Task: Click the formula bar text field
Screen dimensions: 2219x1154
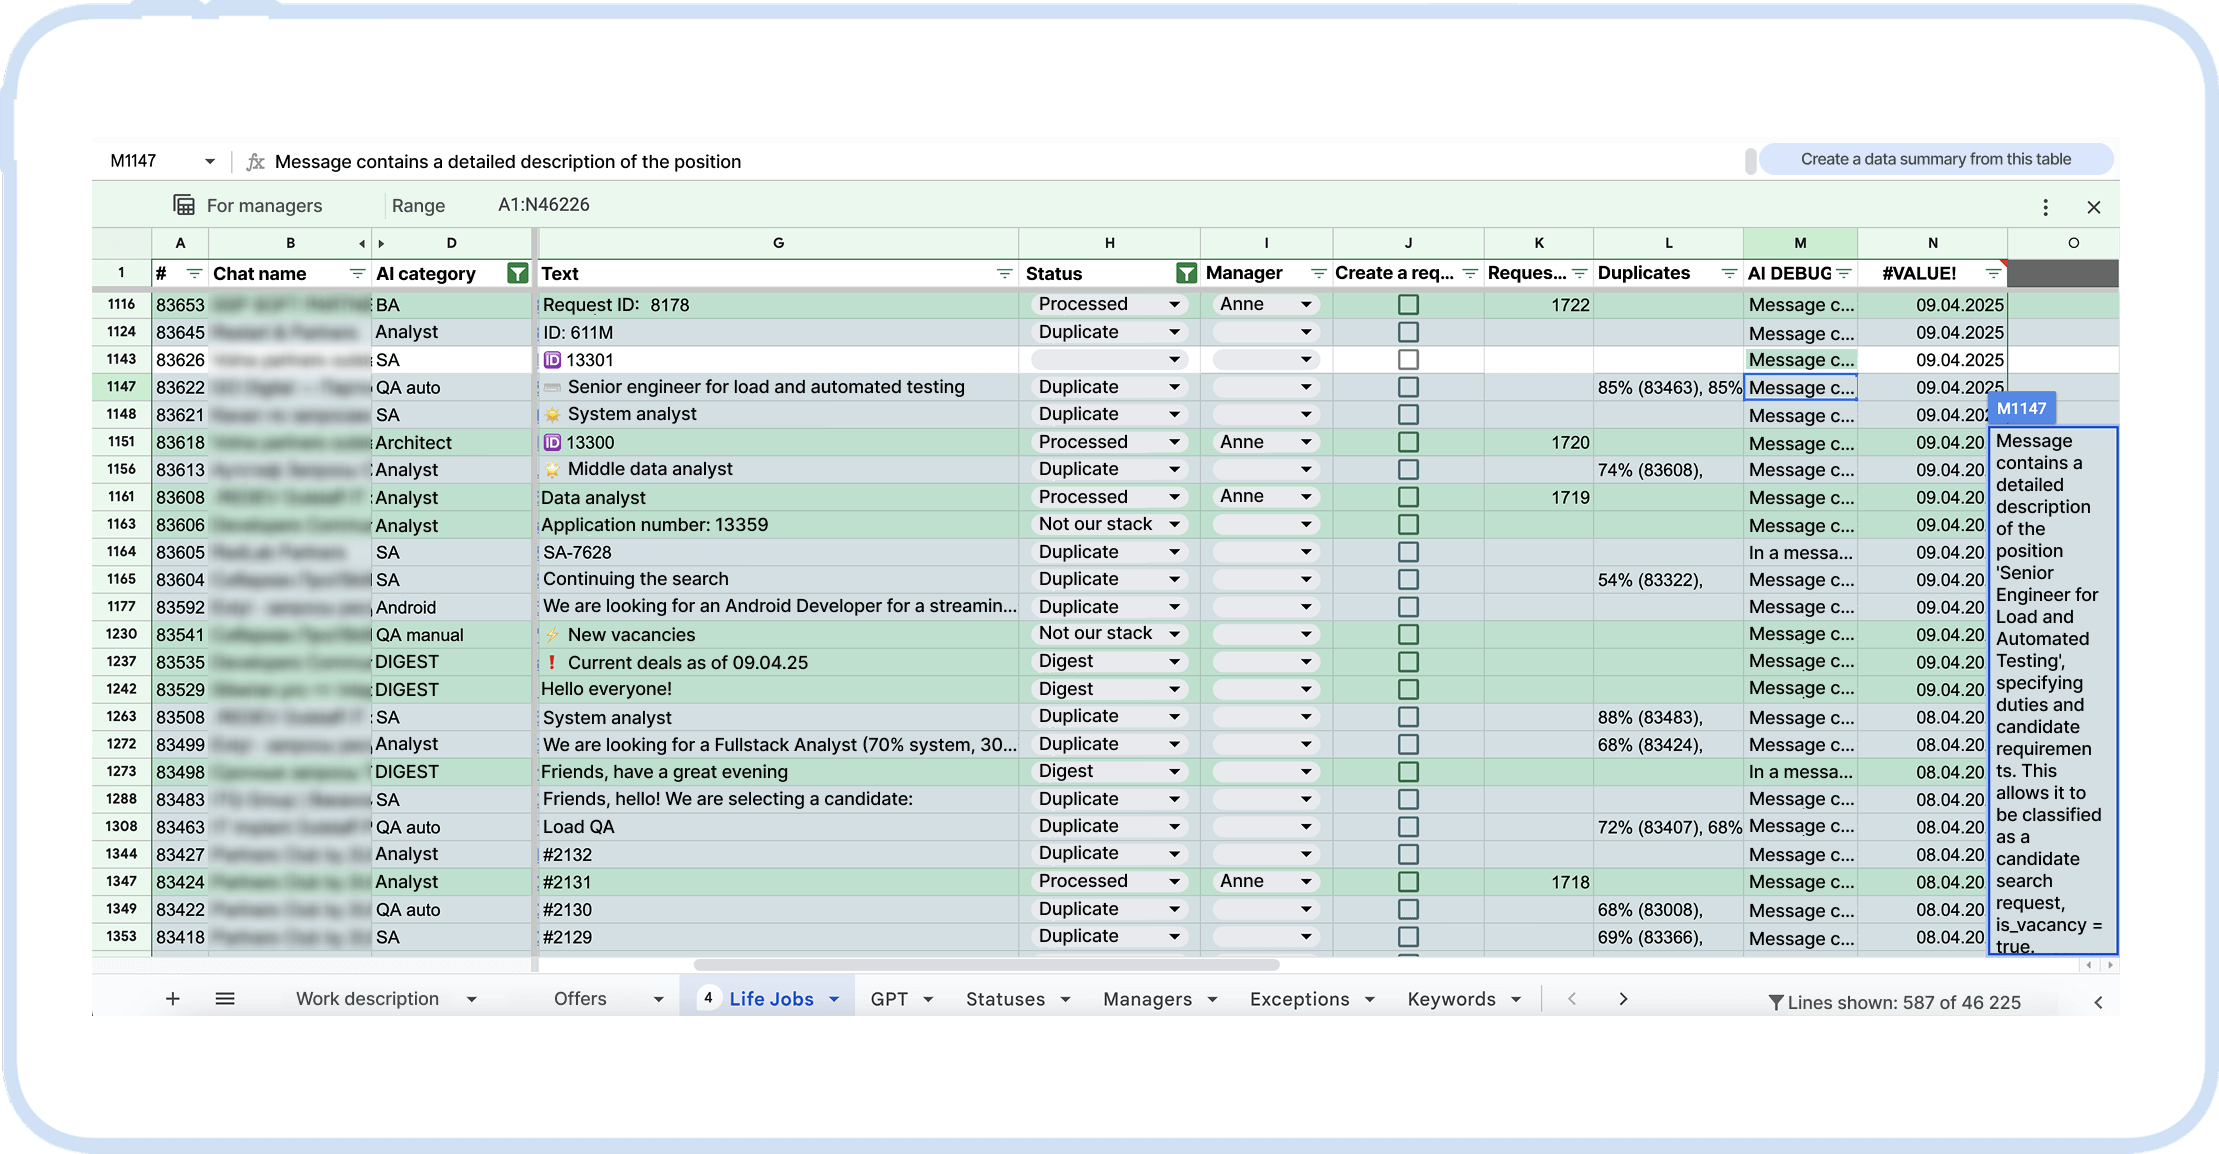Action: point(1005,162)
